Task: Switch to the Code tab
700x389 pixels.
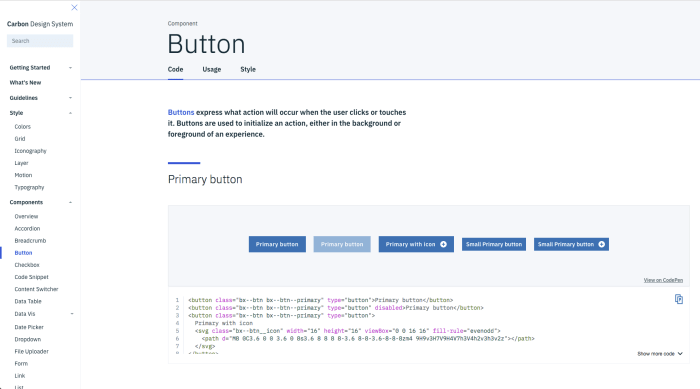Action: click(175, 69)
